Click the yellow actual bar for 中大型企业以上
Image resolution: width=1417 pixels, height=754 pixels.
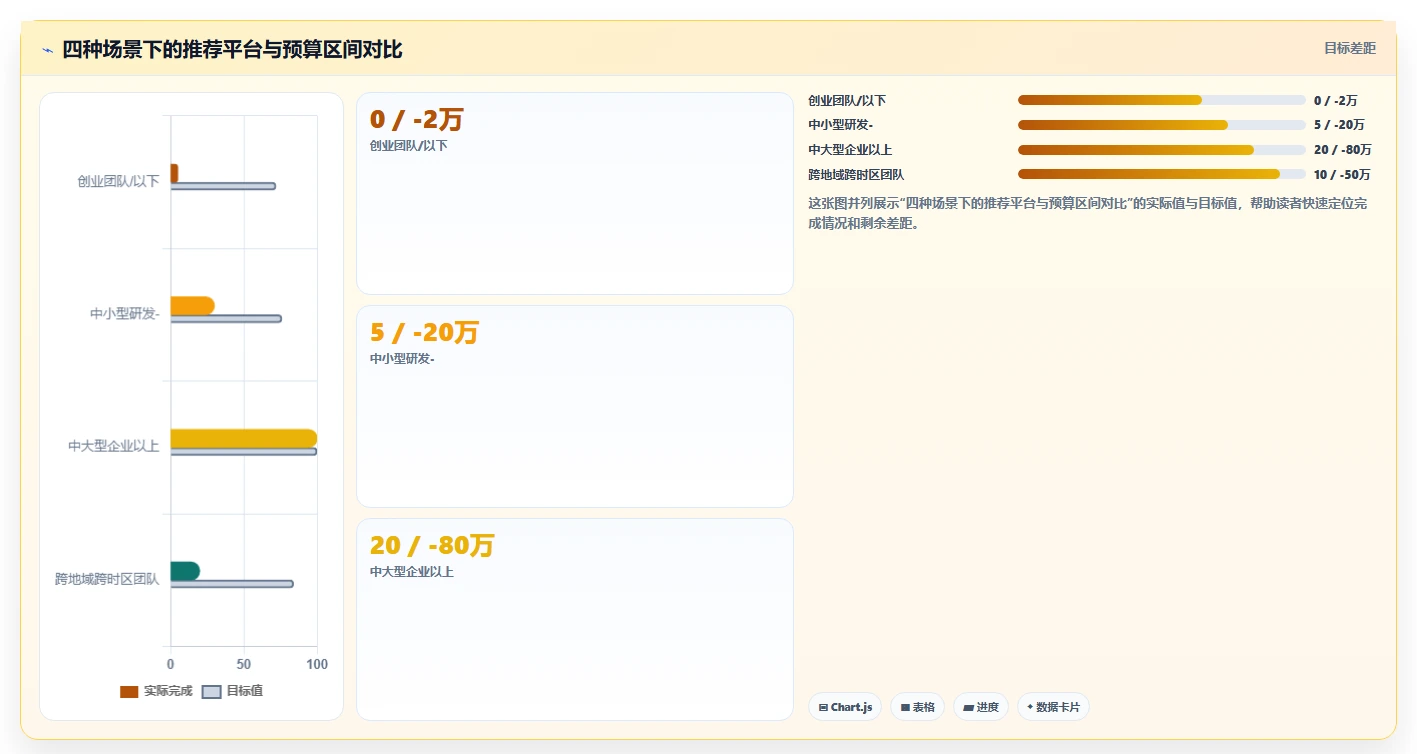[x=244, y=438]
